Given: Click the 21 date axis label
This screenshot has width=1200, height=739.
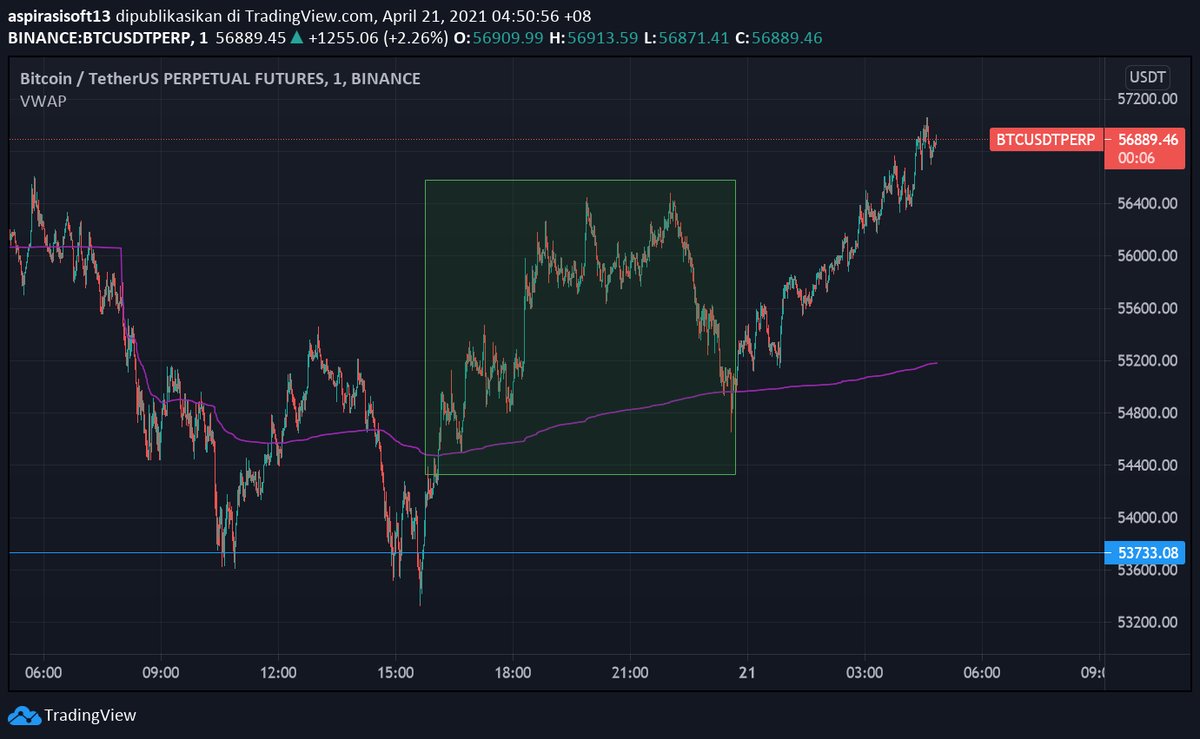Looking at the screenshot, I should (x=747, y=672).
